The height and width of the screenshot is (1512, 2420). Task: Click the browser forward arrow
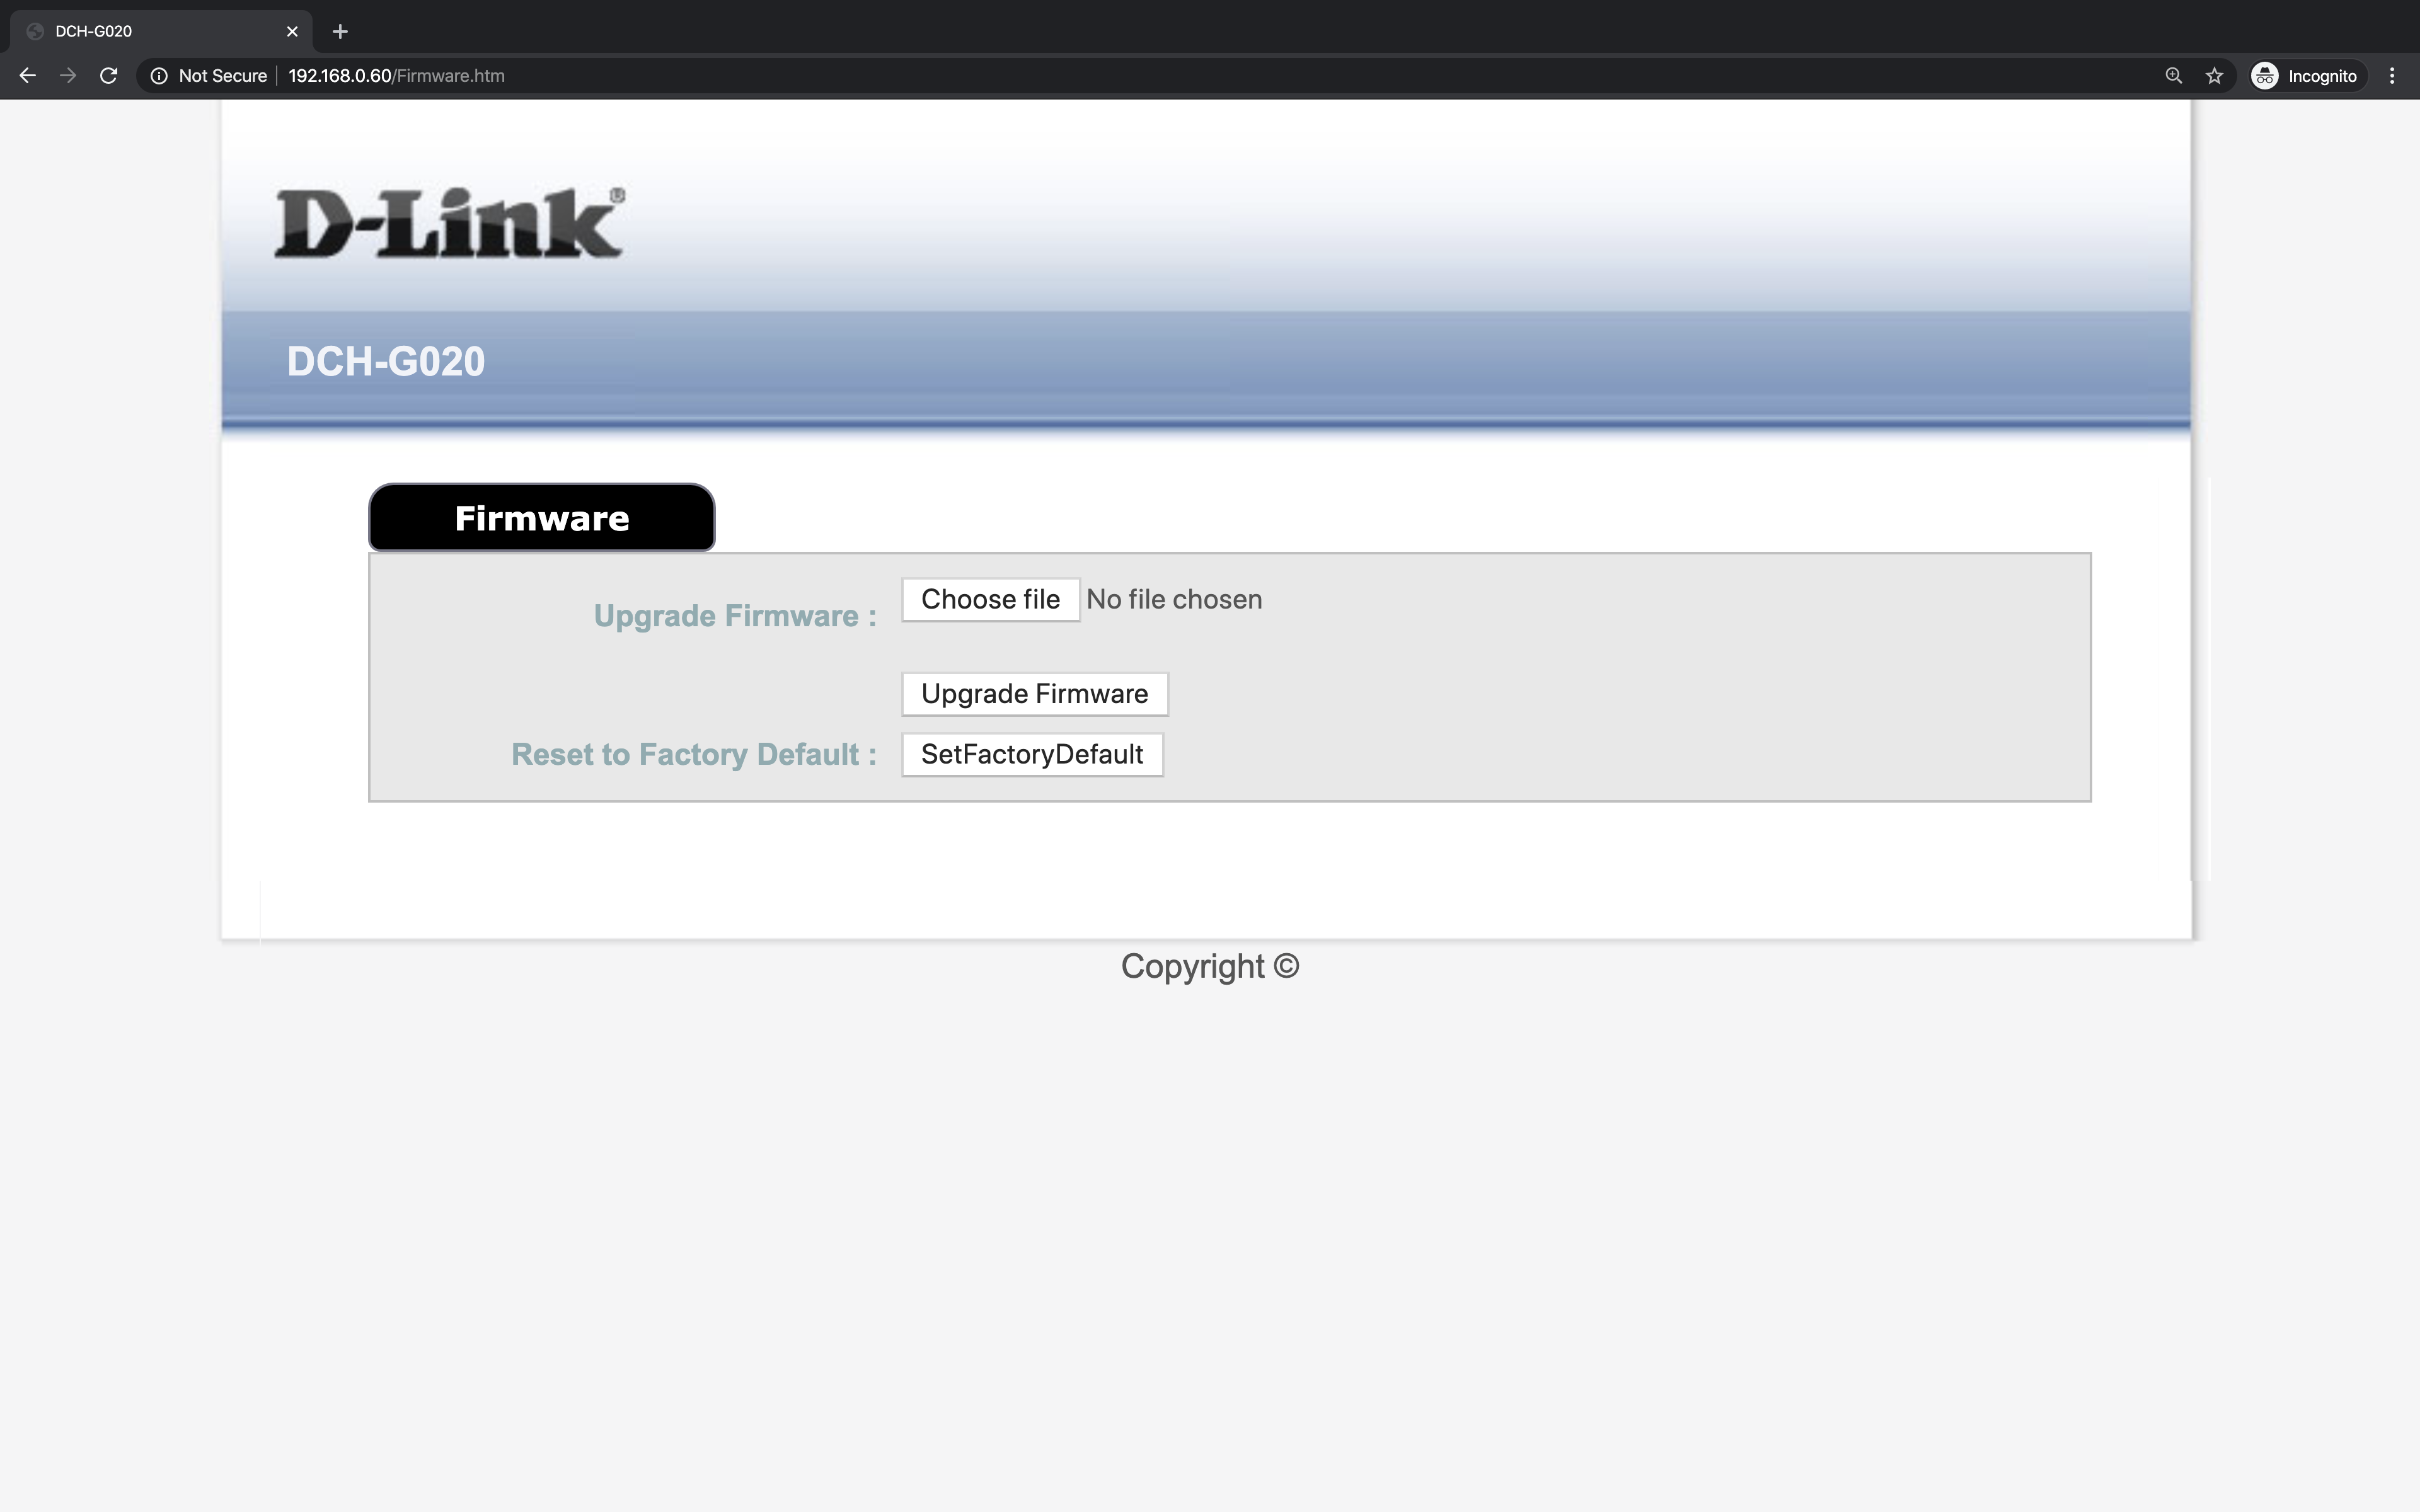68,76
